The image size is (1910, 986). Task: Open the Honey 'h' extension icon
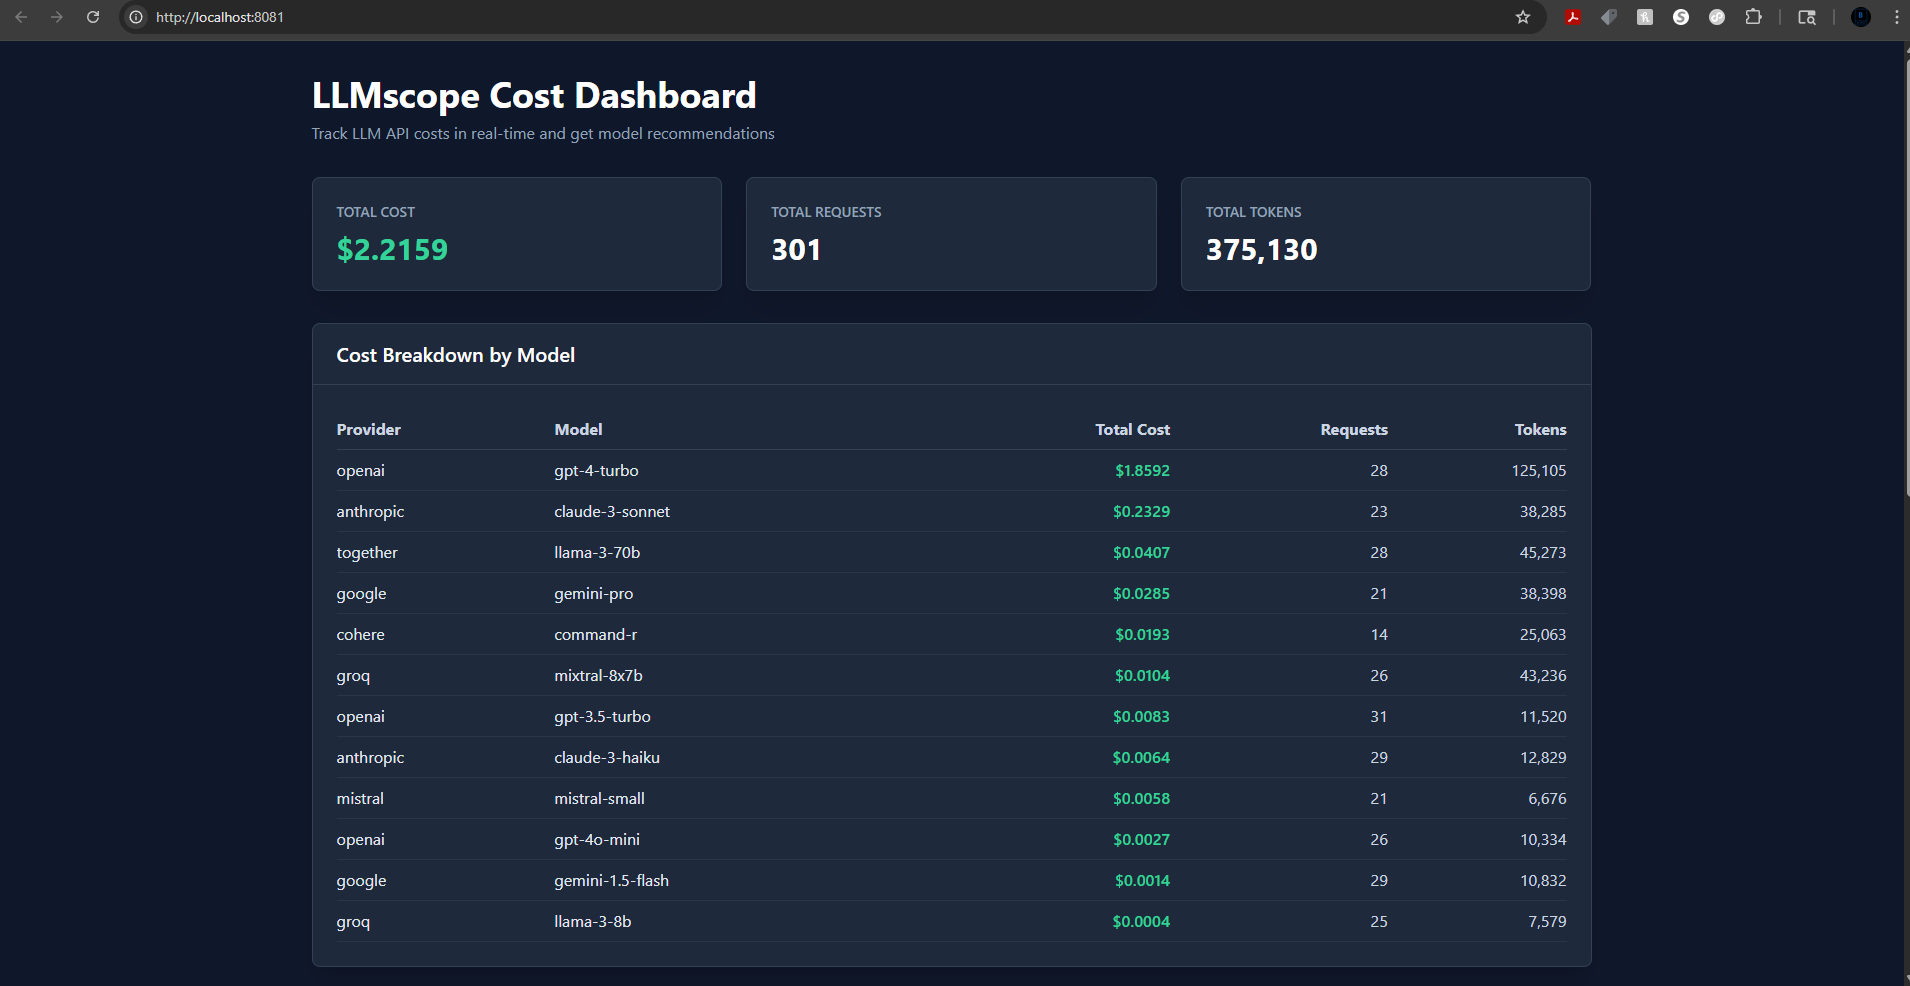coord(1645,17)
